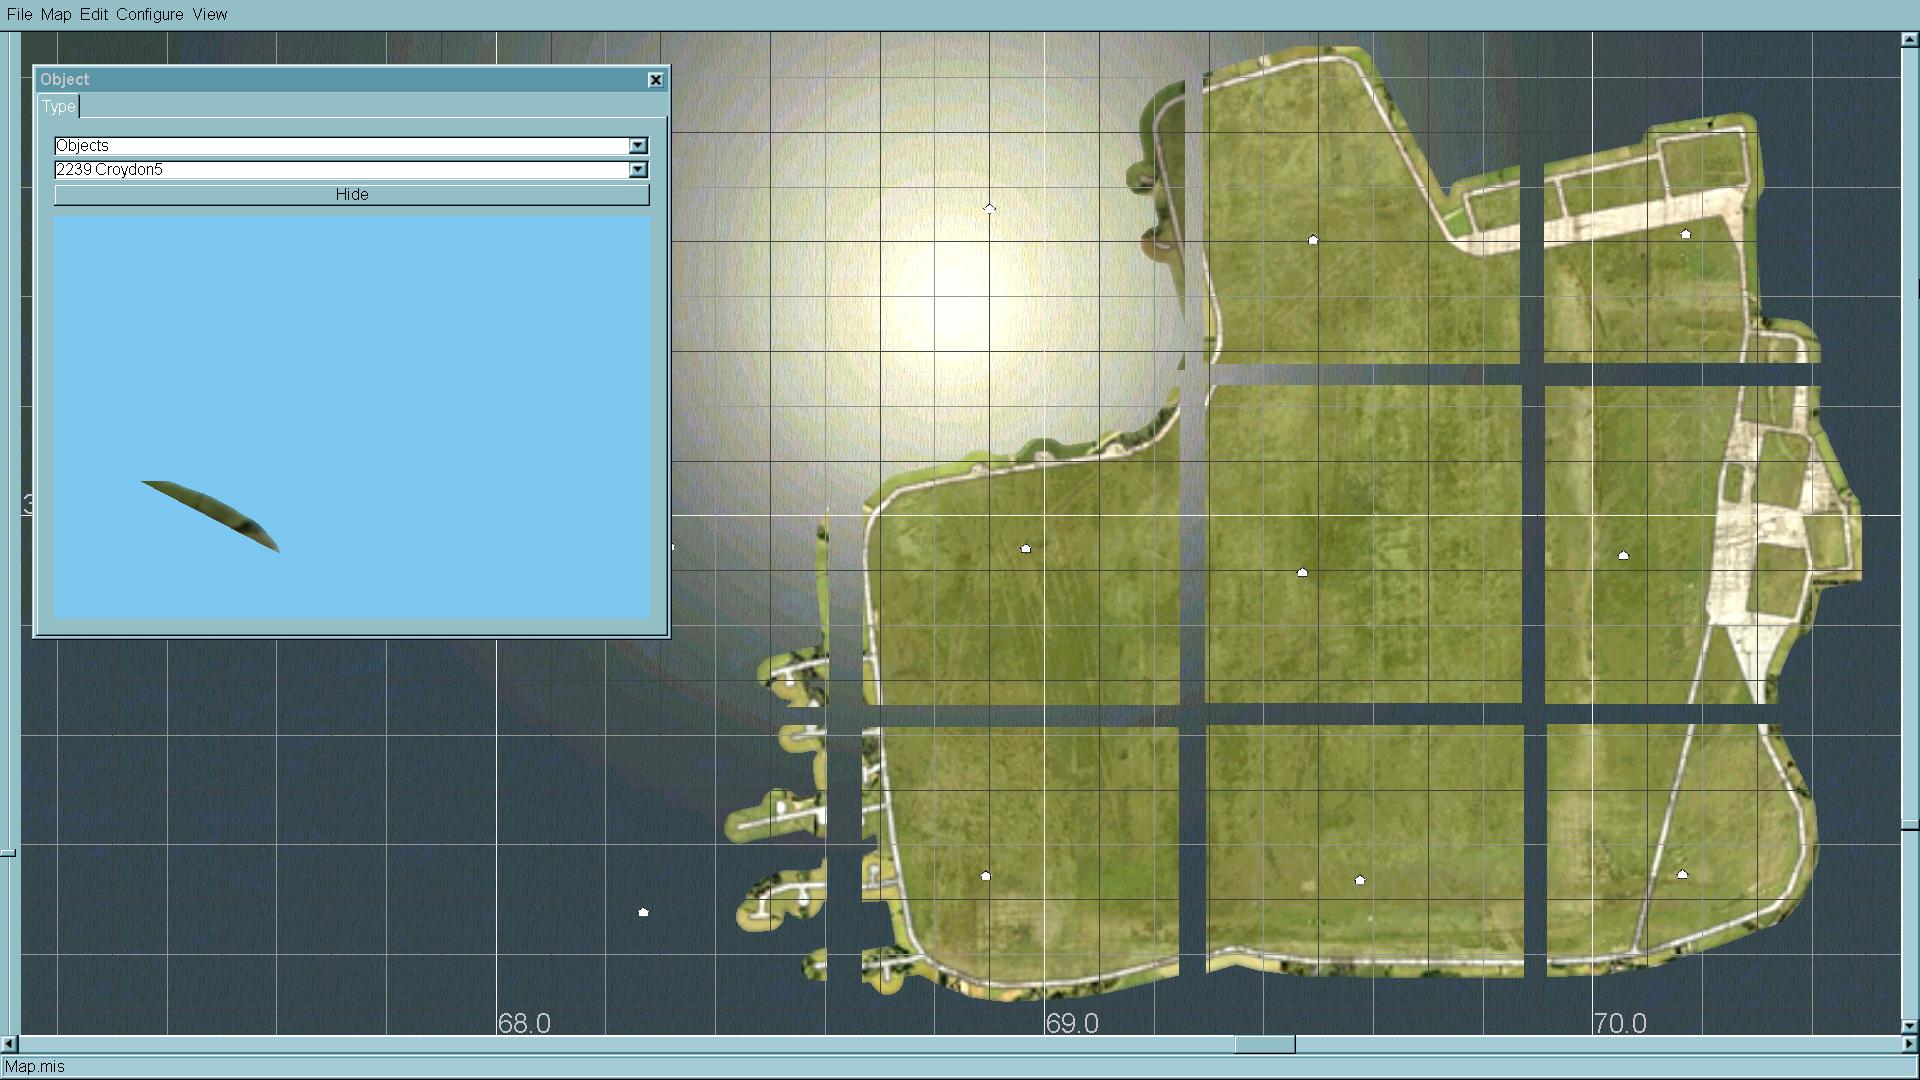
Task: Click the object marker on the bottom-right map tile
Action: tap(1682, 874)
